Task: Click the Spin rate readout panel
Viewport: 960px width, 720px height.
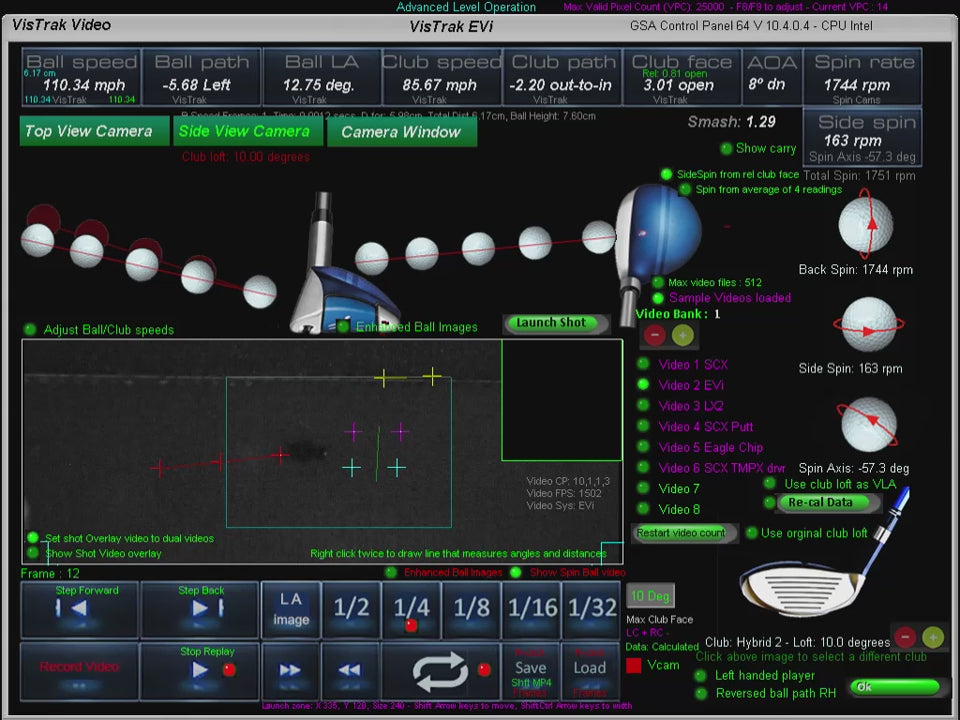Action: pyautogui.click(x=864, y=77)
